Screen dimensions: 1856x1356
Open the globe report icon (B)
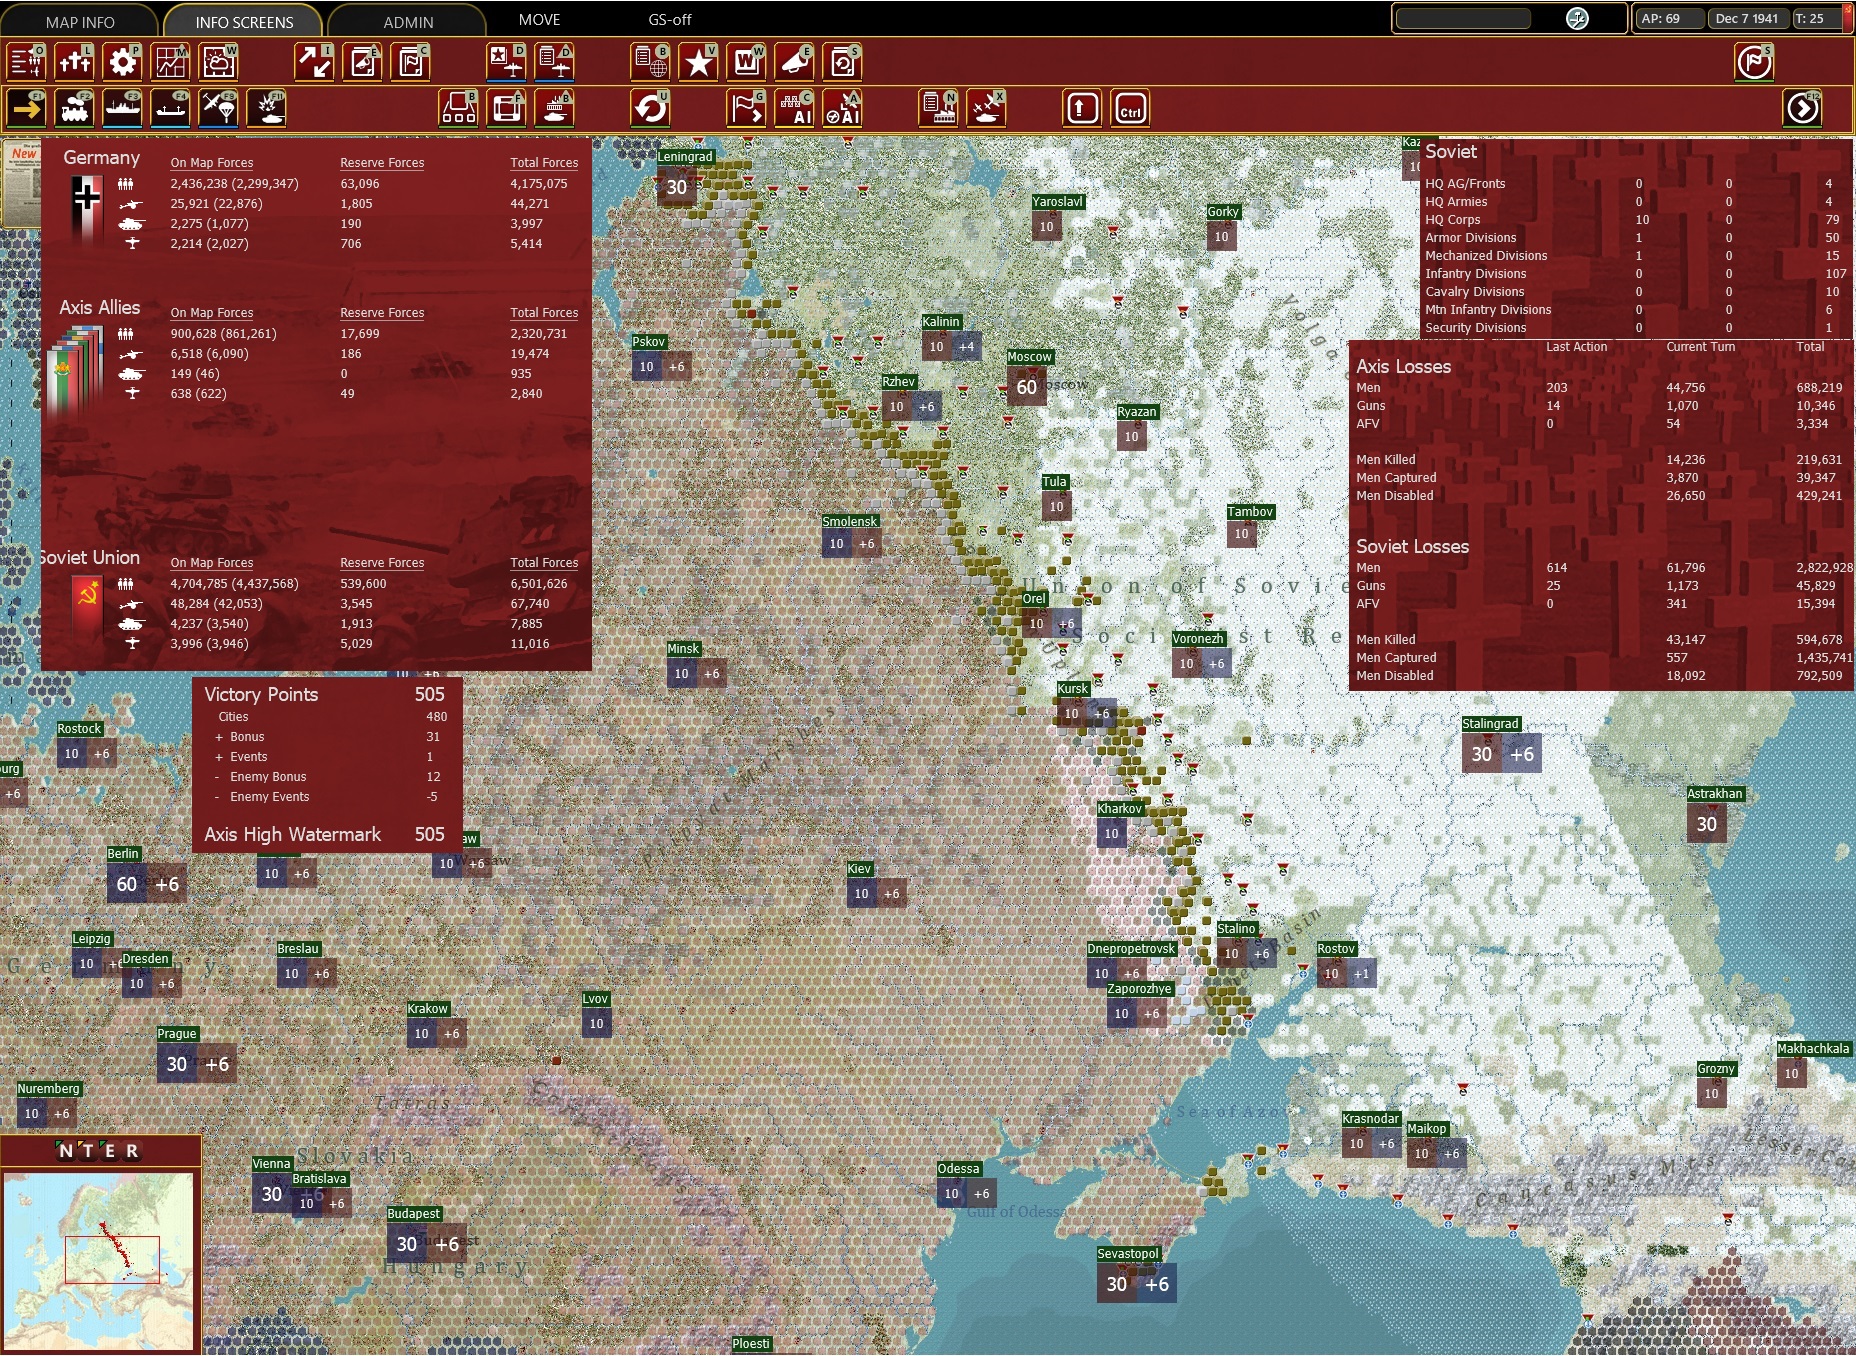(651, 62)
